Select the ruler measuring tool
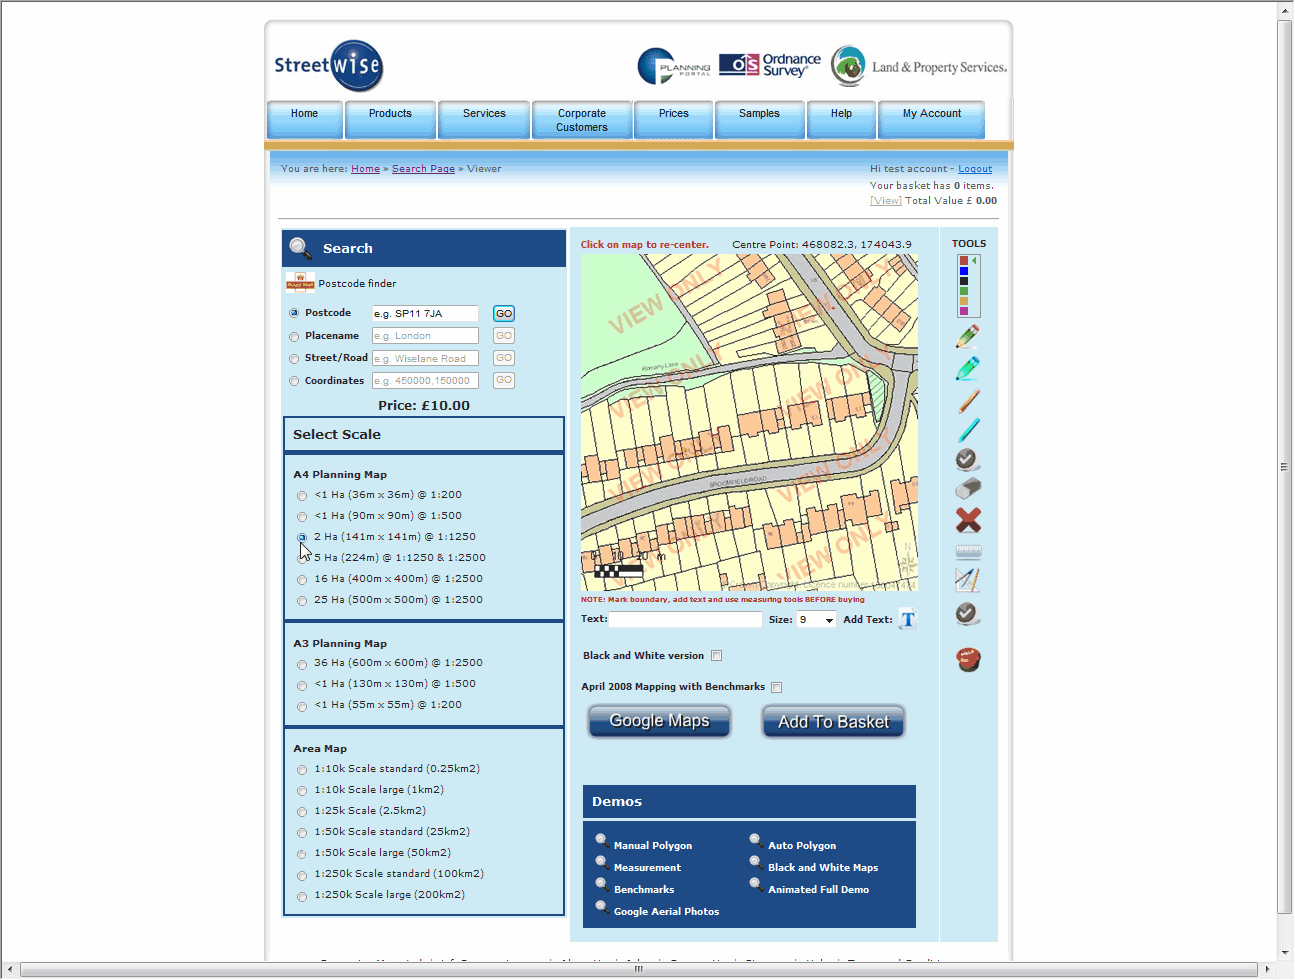This screenshot has width=1295, height=980. 968,551
